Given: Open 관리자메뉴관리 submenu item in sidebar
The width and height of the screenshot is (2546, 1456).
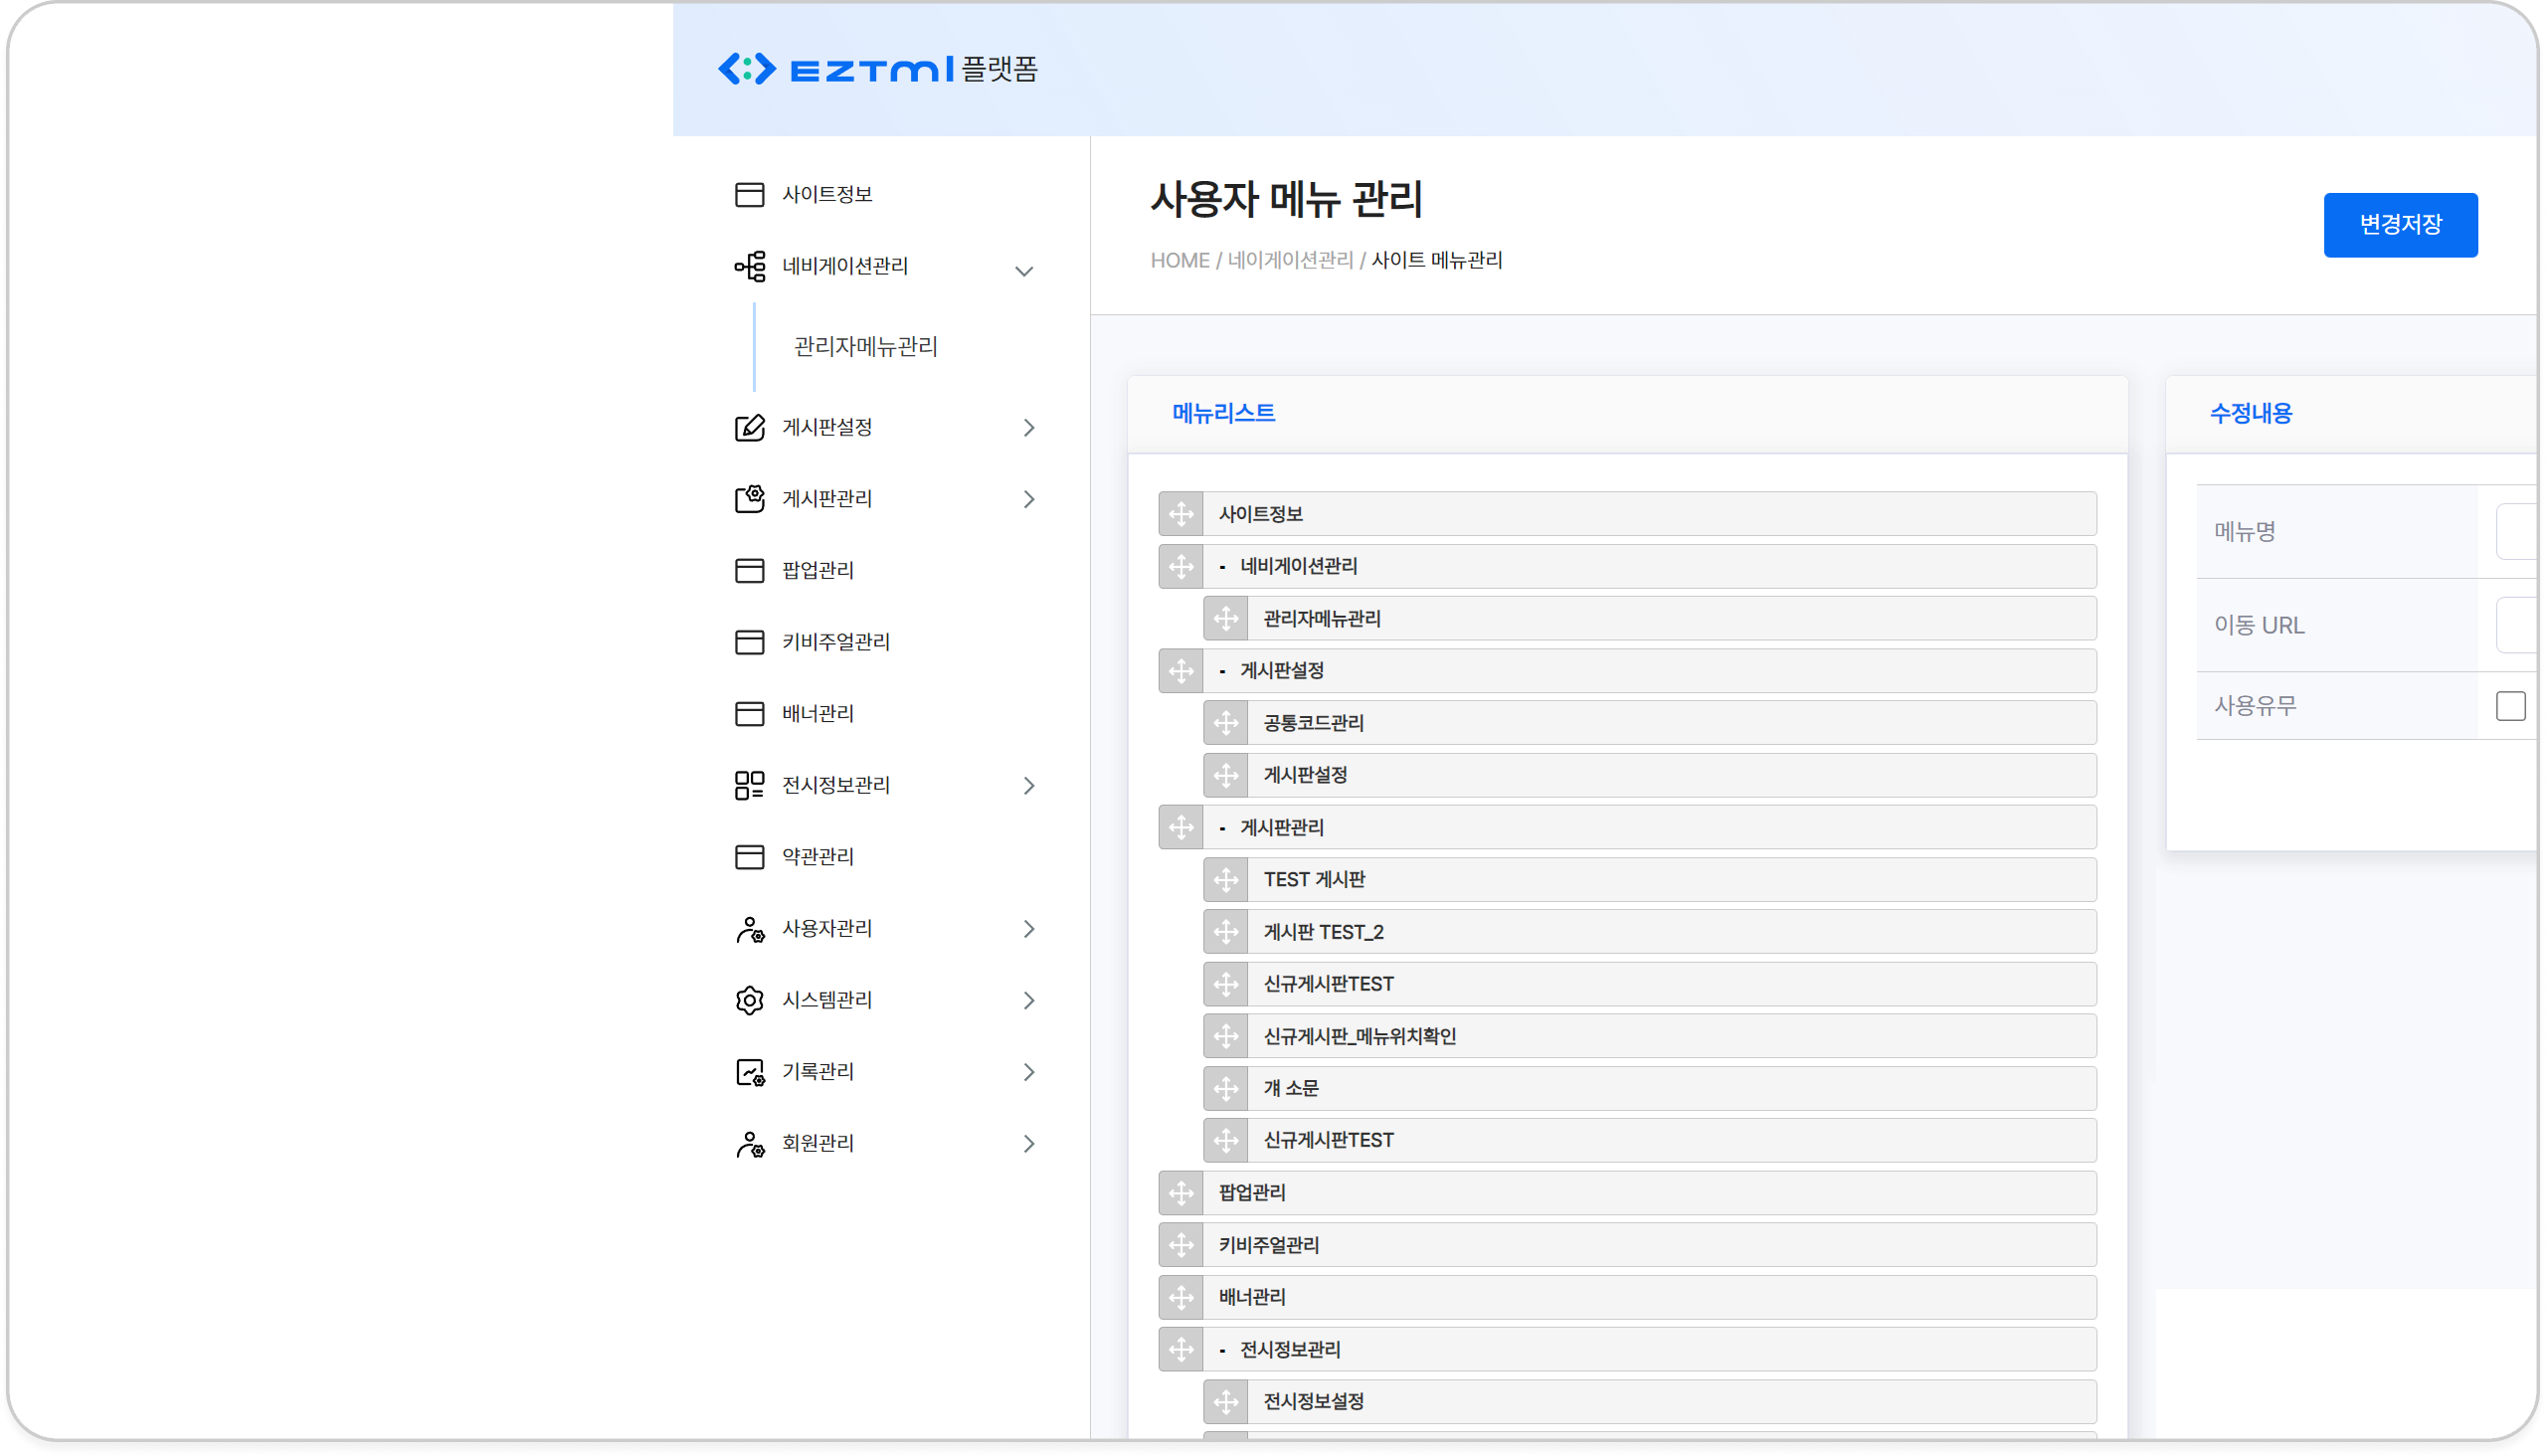Looking at the screenshot, I should tap(865, 347).
